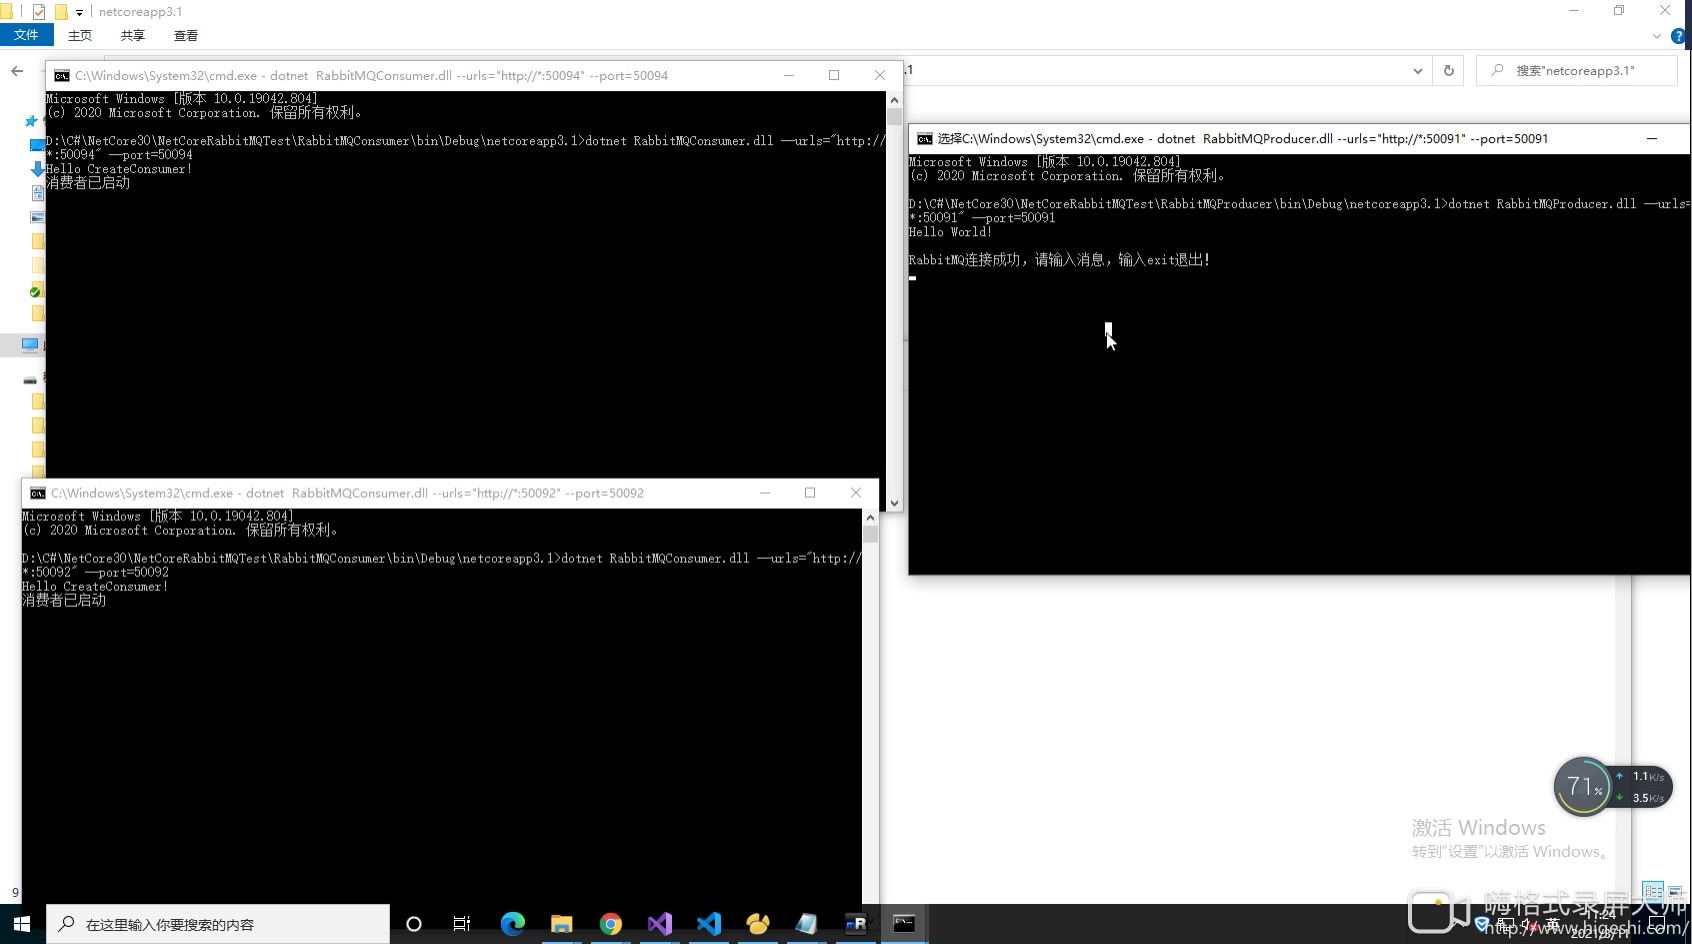1692x944 pixels.
Task: Select the 共享 ribbon tab
Action: (x=133, y=35)
